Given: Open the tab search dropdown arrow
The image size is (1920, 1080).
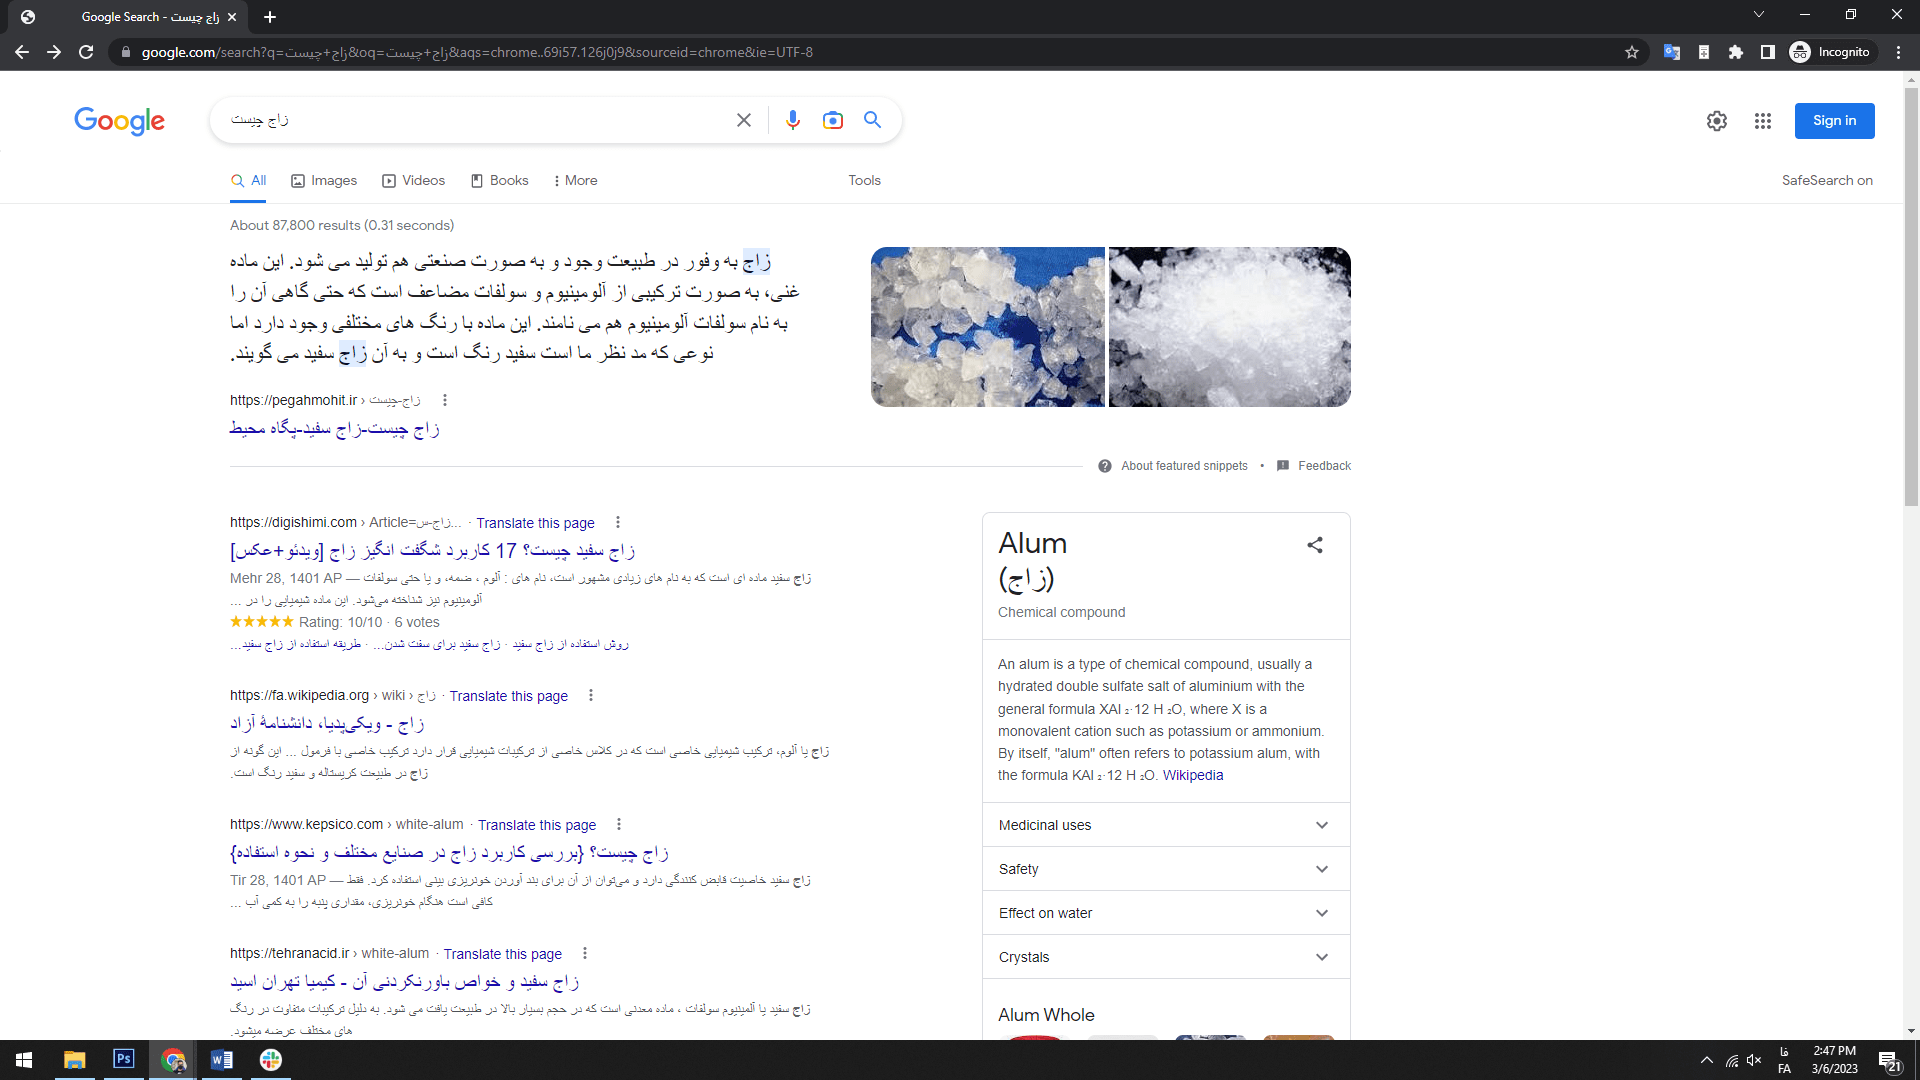Looking at the screenshot, I should coord(1759,15).
